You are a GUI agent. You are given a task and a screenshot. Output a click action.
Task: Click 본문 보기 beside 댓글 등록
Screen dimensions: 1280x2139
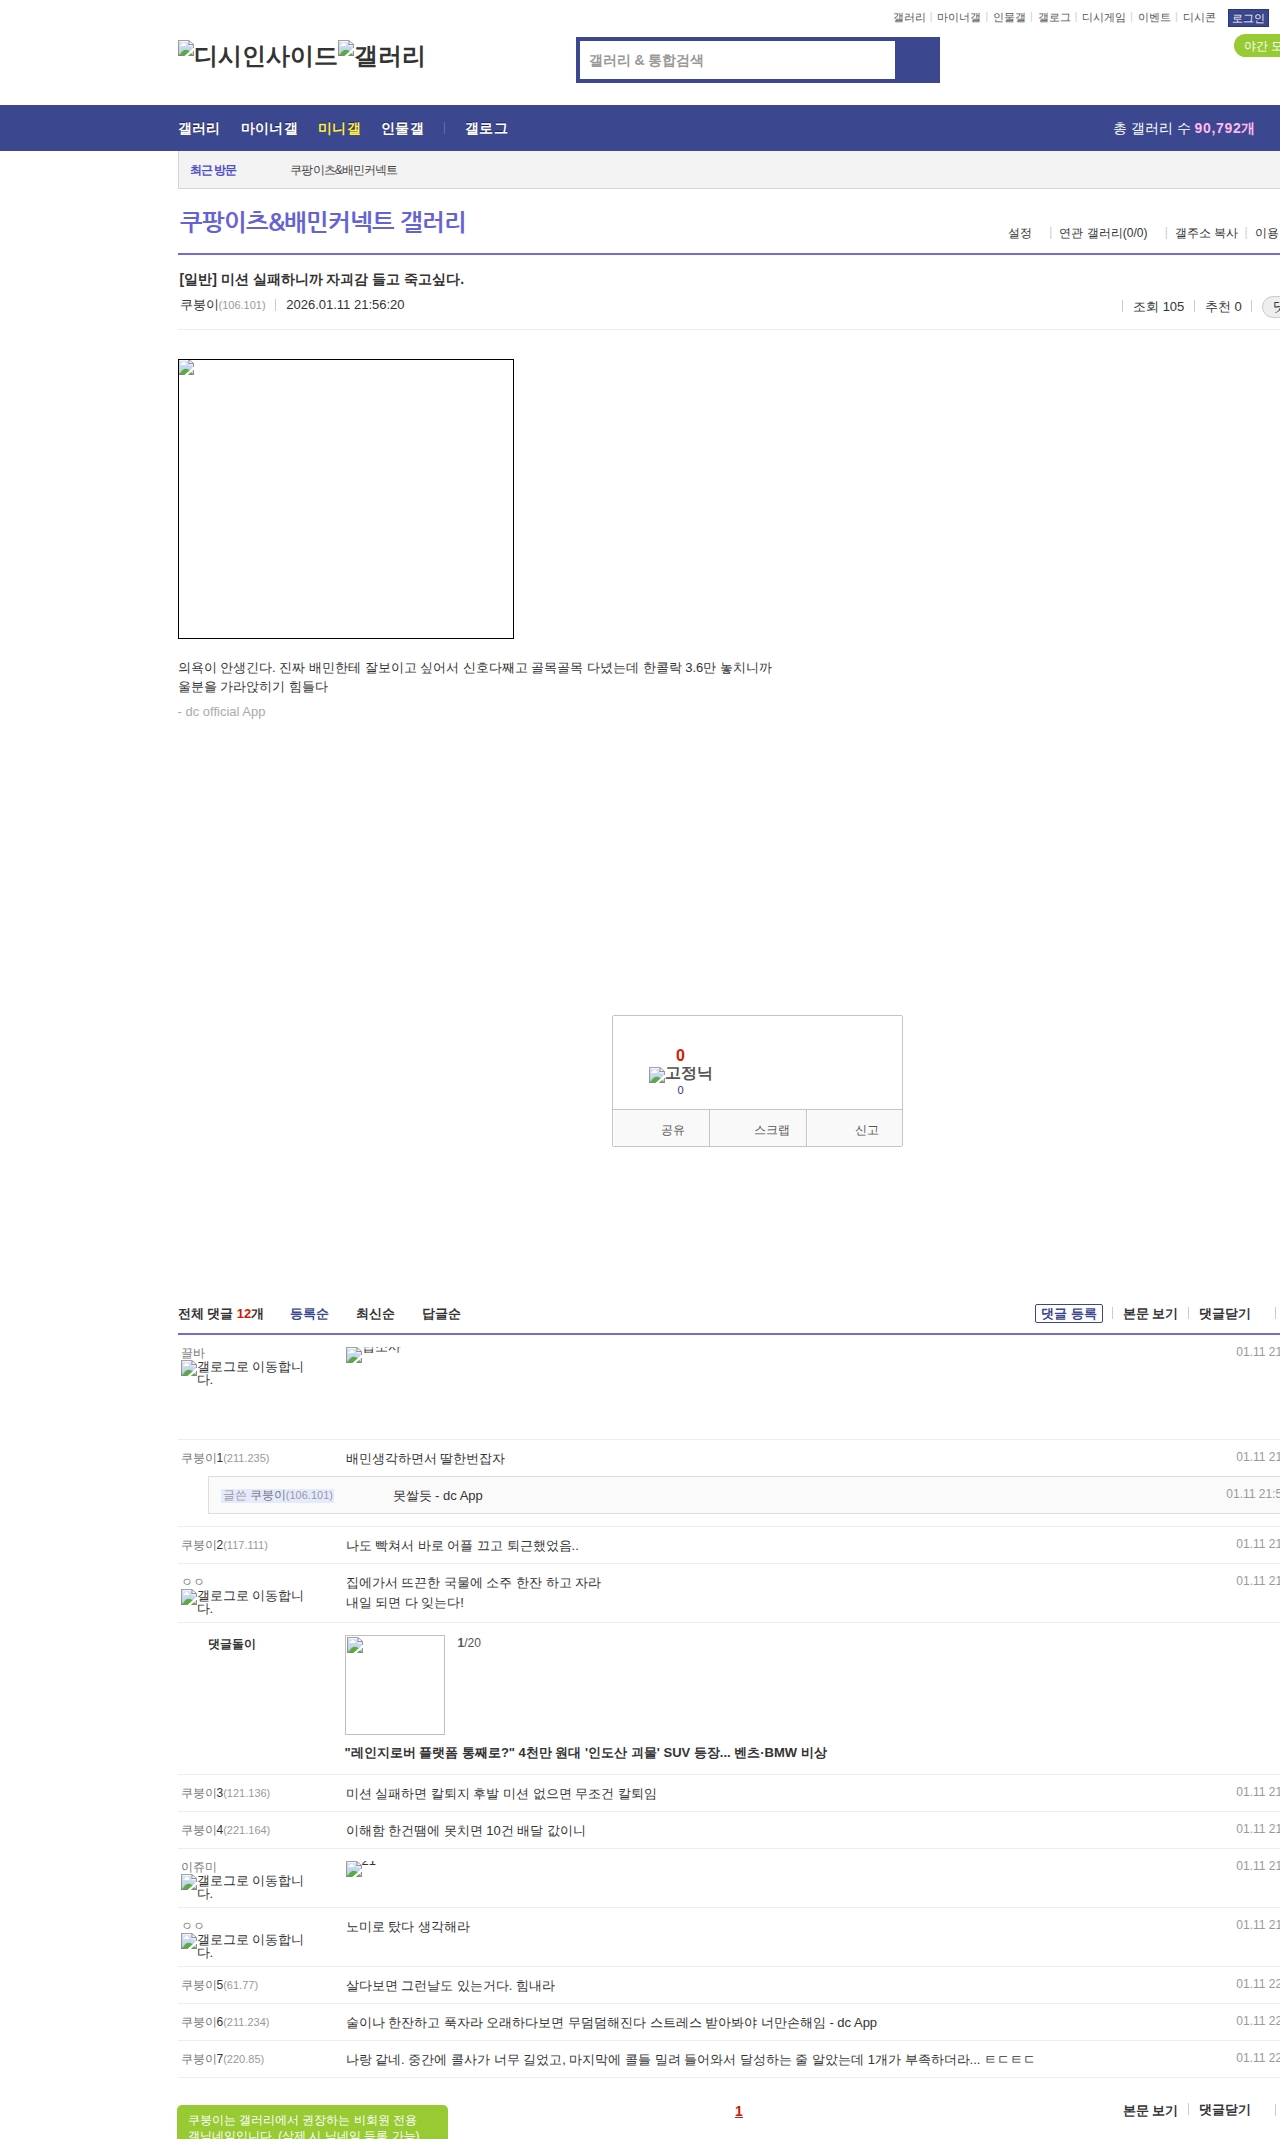tap(1150, 1314)
